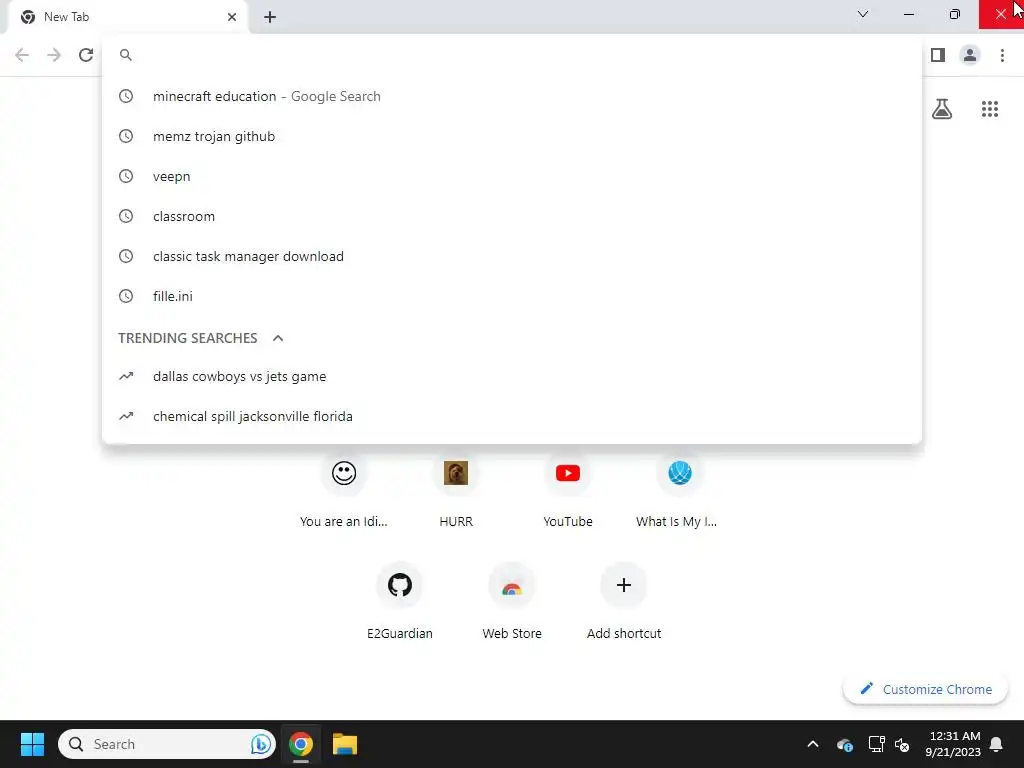Select dallas cowboys vs jets game

tap(512, 376)
